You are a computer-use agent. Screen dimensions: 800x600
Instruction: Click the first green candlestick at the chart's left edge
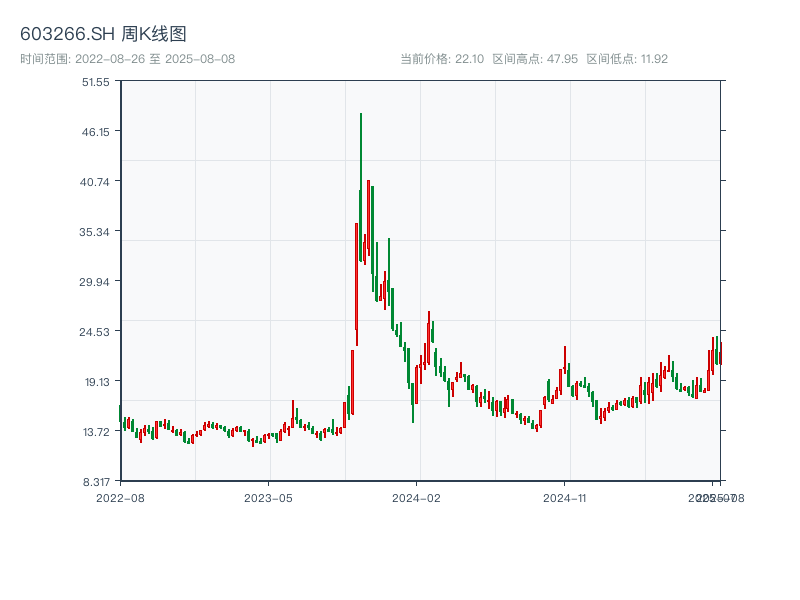pyautogui.click(x=120, y=413)
